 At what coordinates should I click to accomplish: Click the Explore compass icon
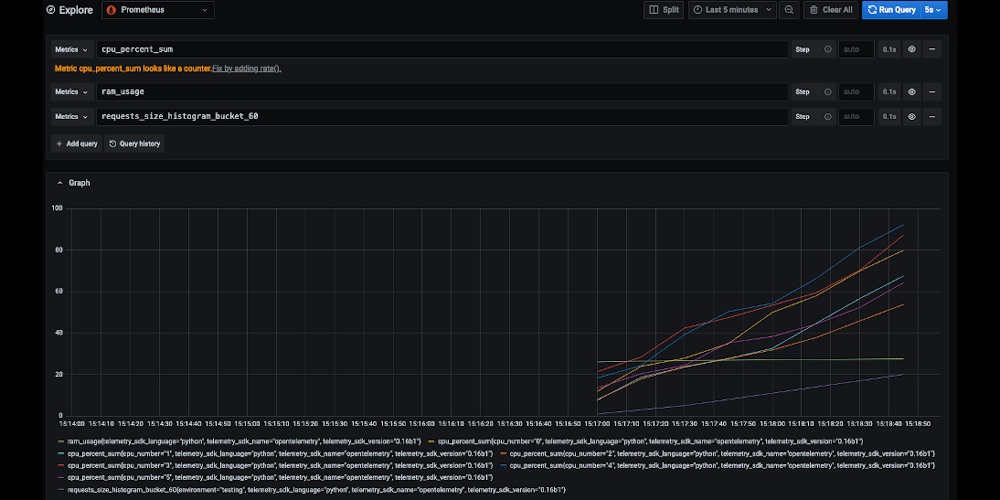(x=49, y=10)
